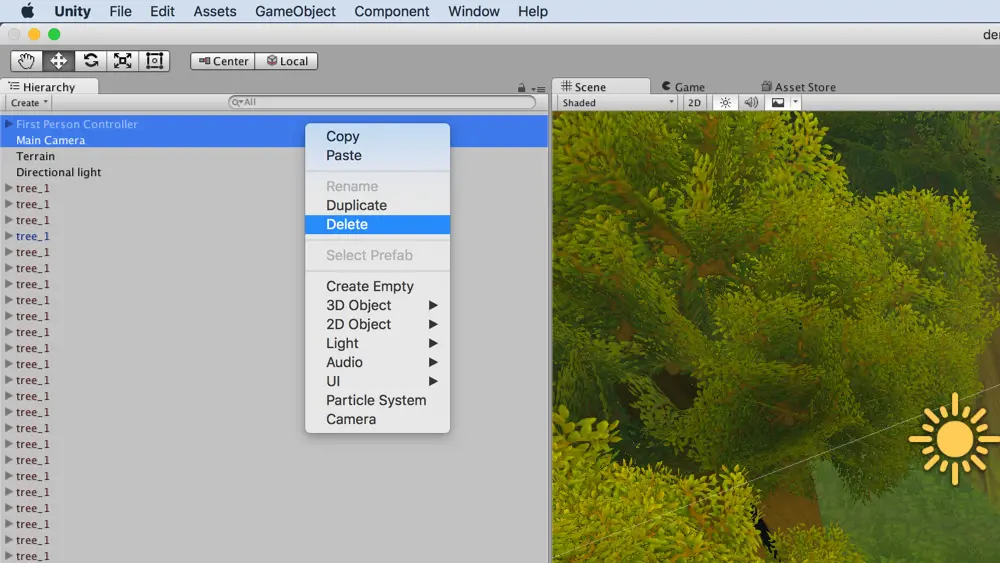This screenshot has width=1000, height=563.
Task: Select the Rotate tool
Action: (91, 61)
